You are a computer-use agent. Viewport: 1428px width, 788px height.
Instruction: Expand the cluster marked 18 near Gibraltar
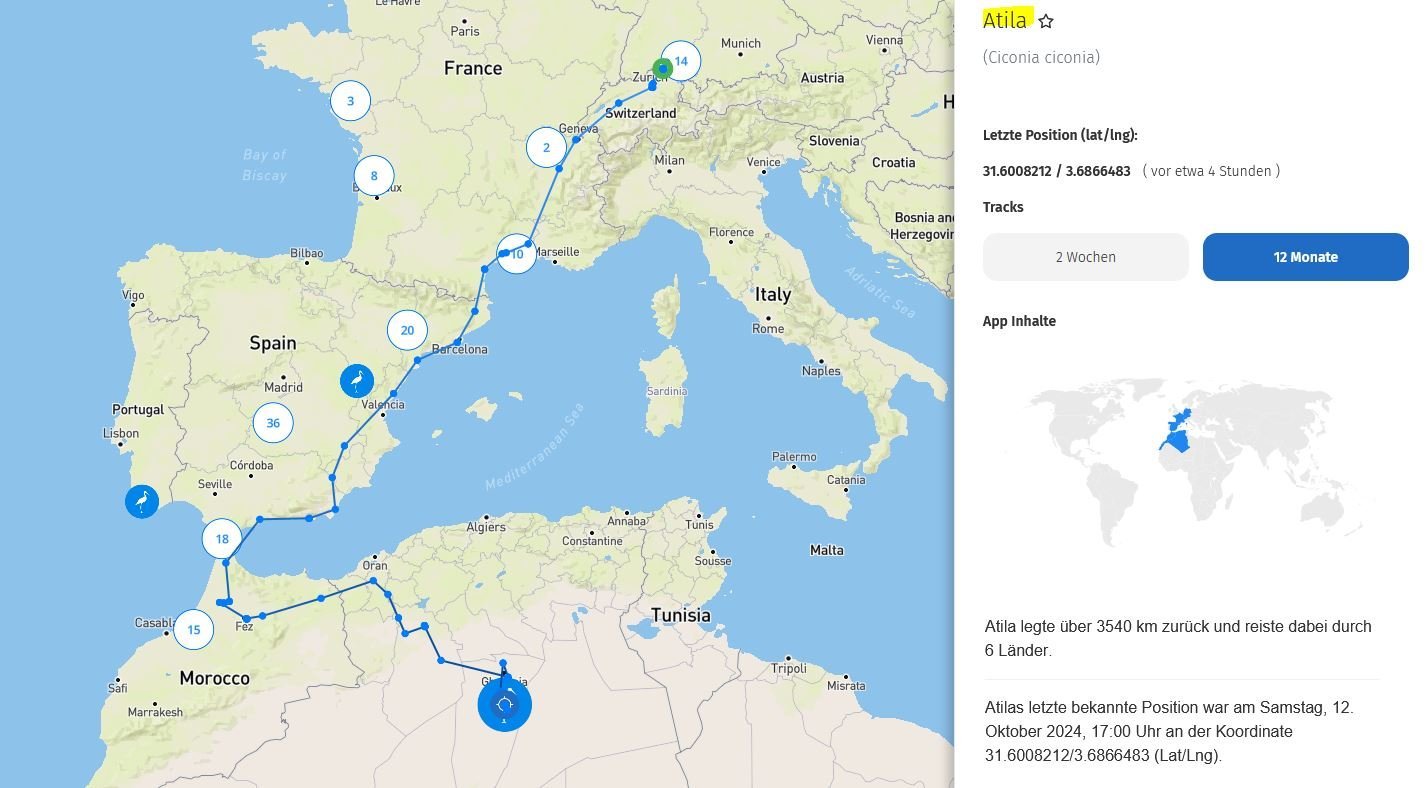coord(222,538)
